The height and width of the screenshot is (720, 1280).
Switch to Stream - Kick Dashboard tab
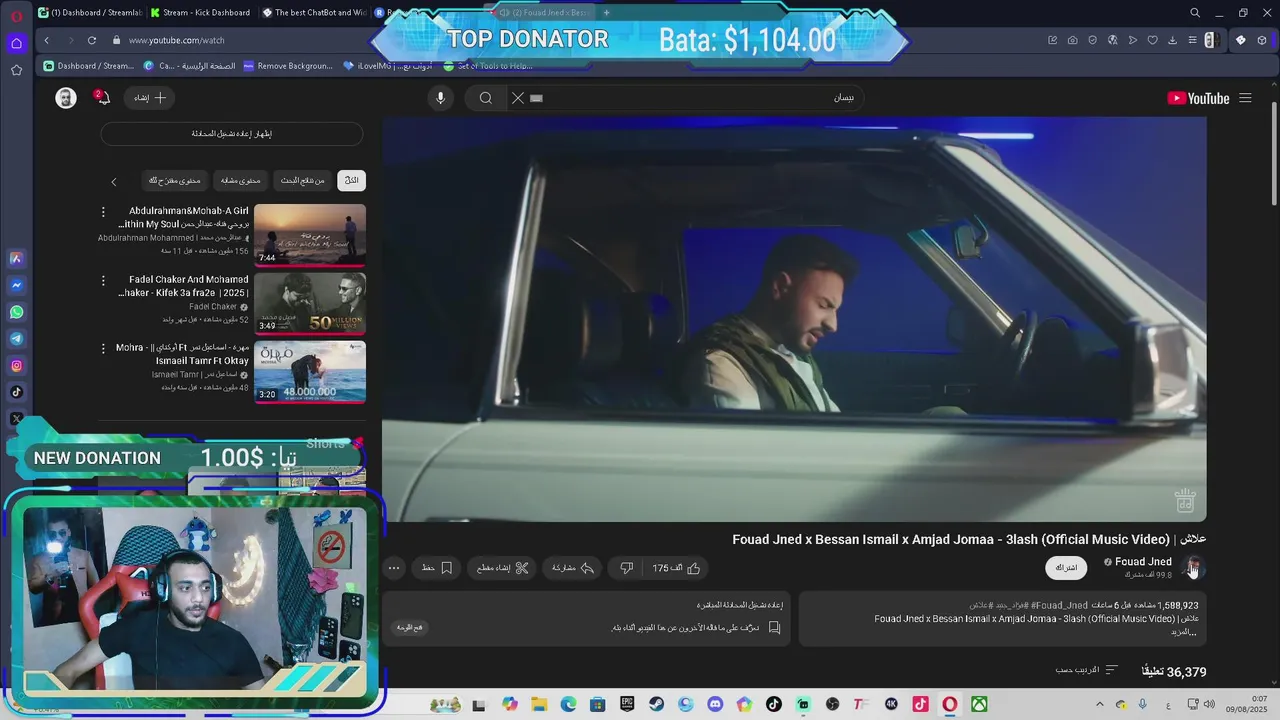pos(200,13)
